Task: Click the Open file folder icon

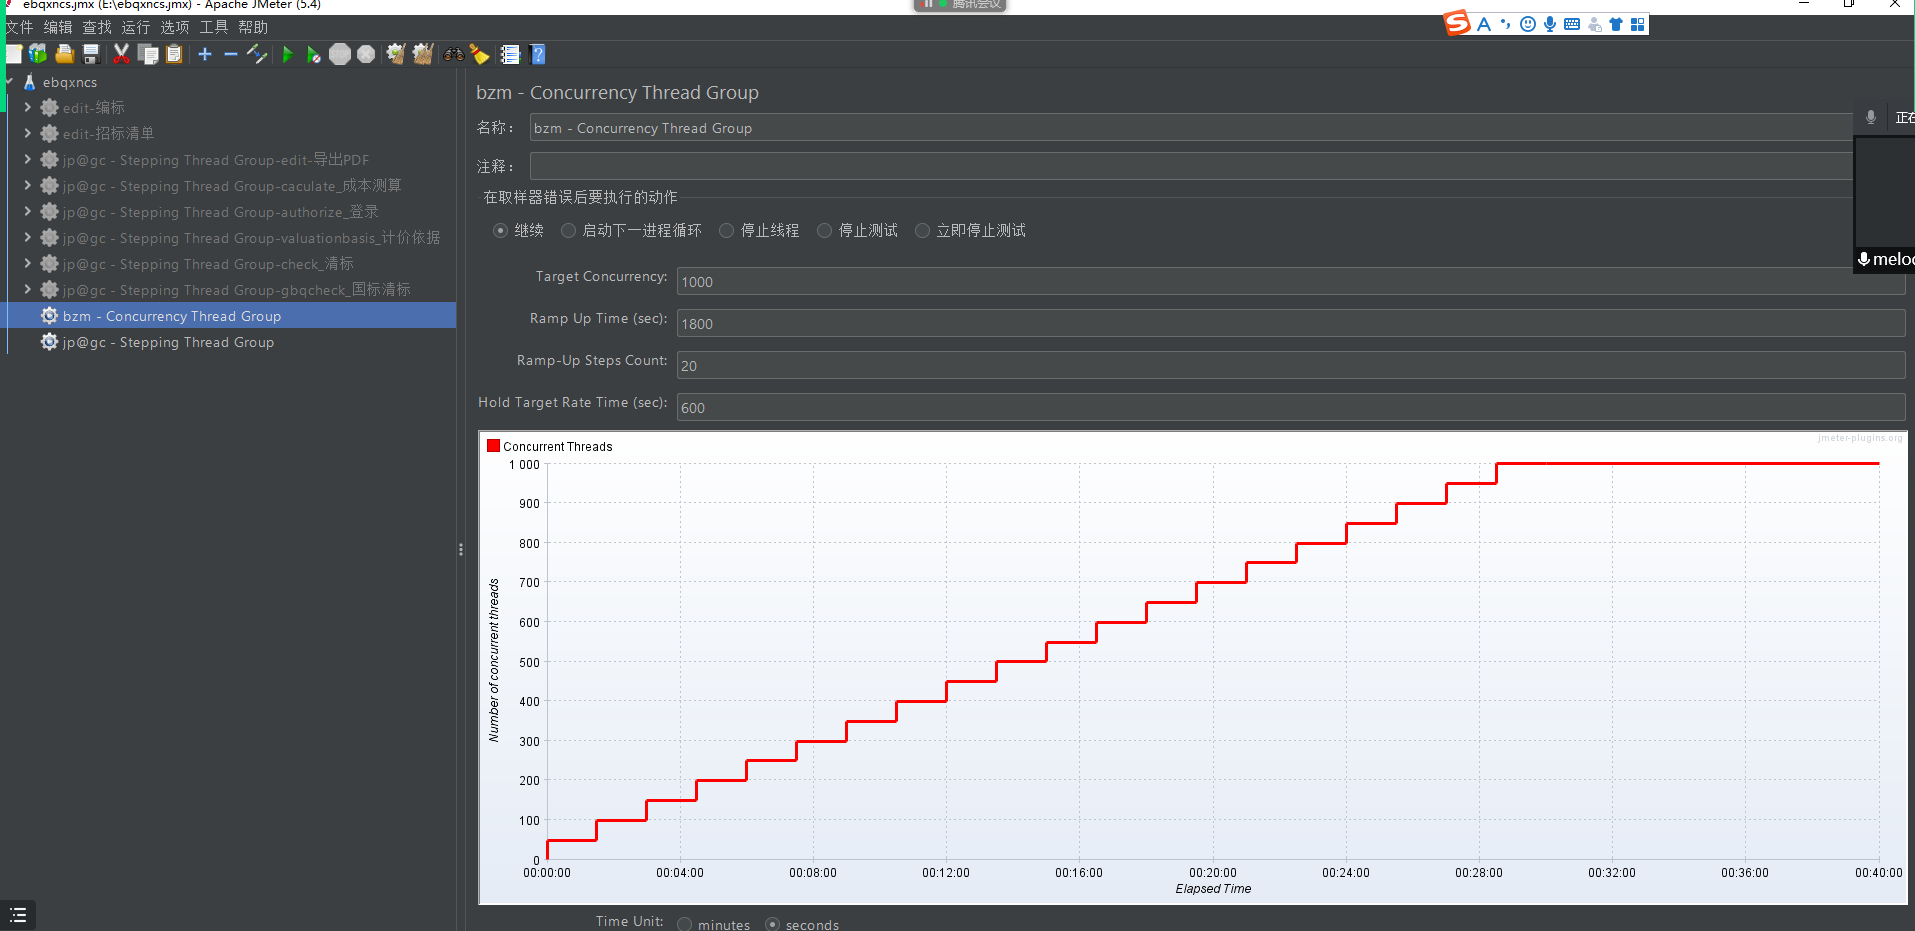Action: click(x=65, y=54)
